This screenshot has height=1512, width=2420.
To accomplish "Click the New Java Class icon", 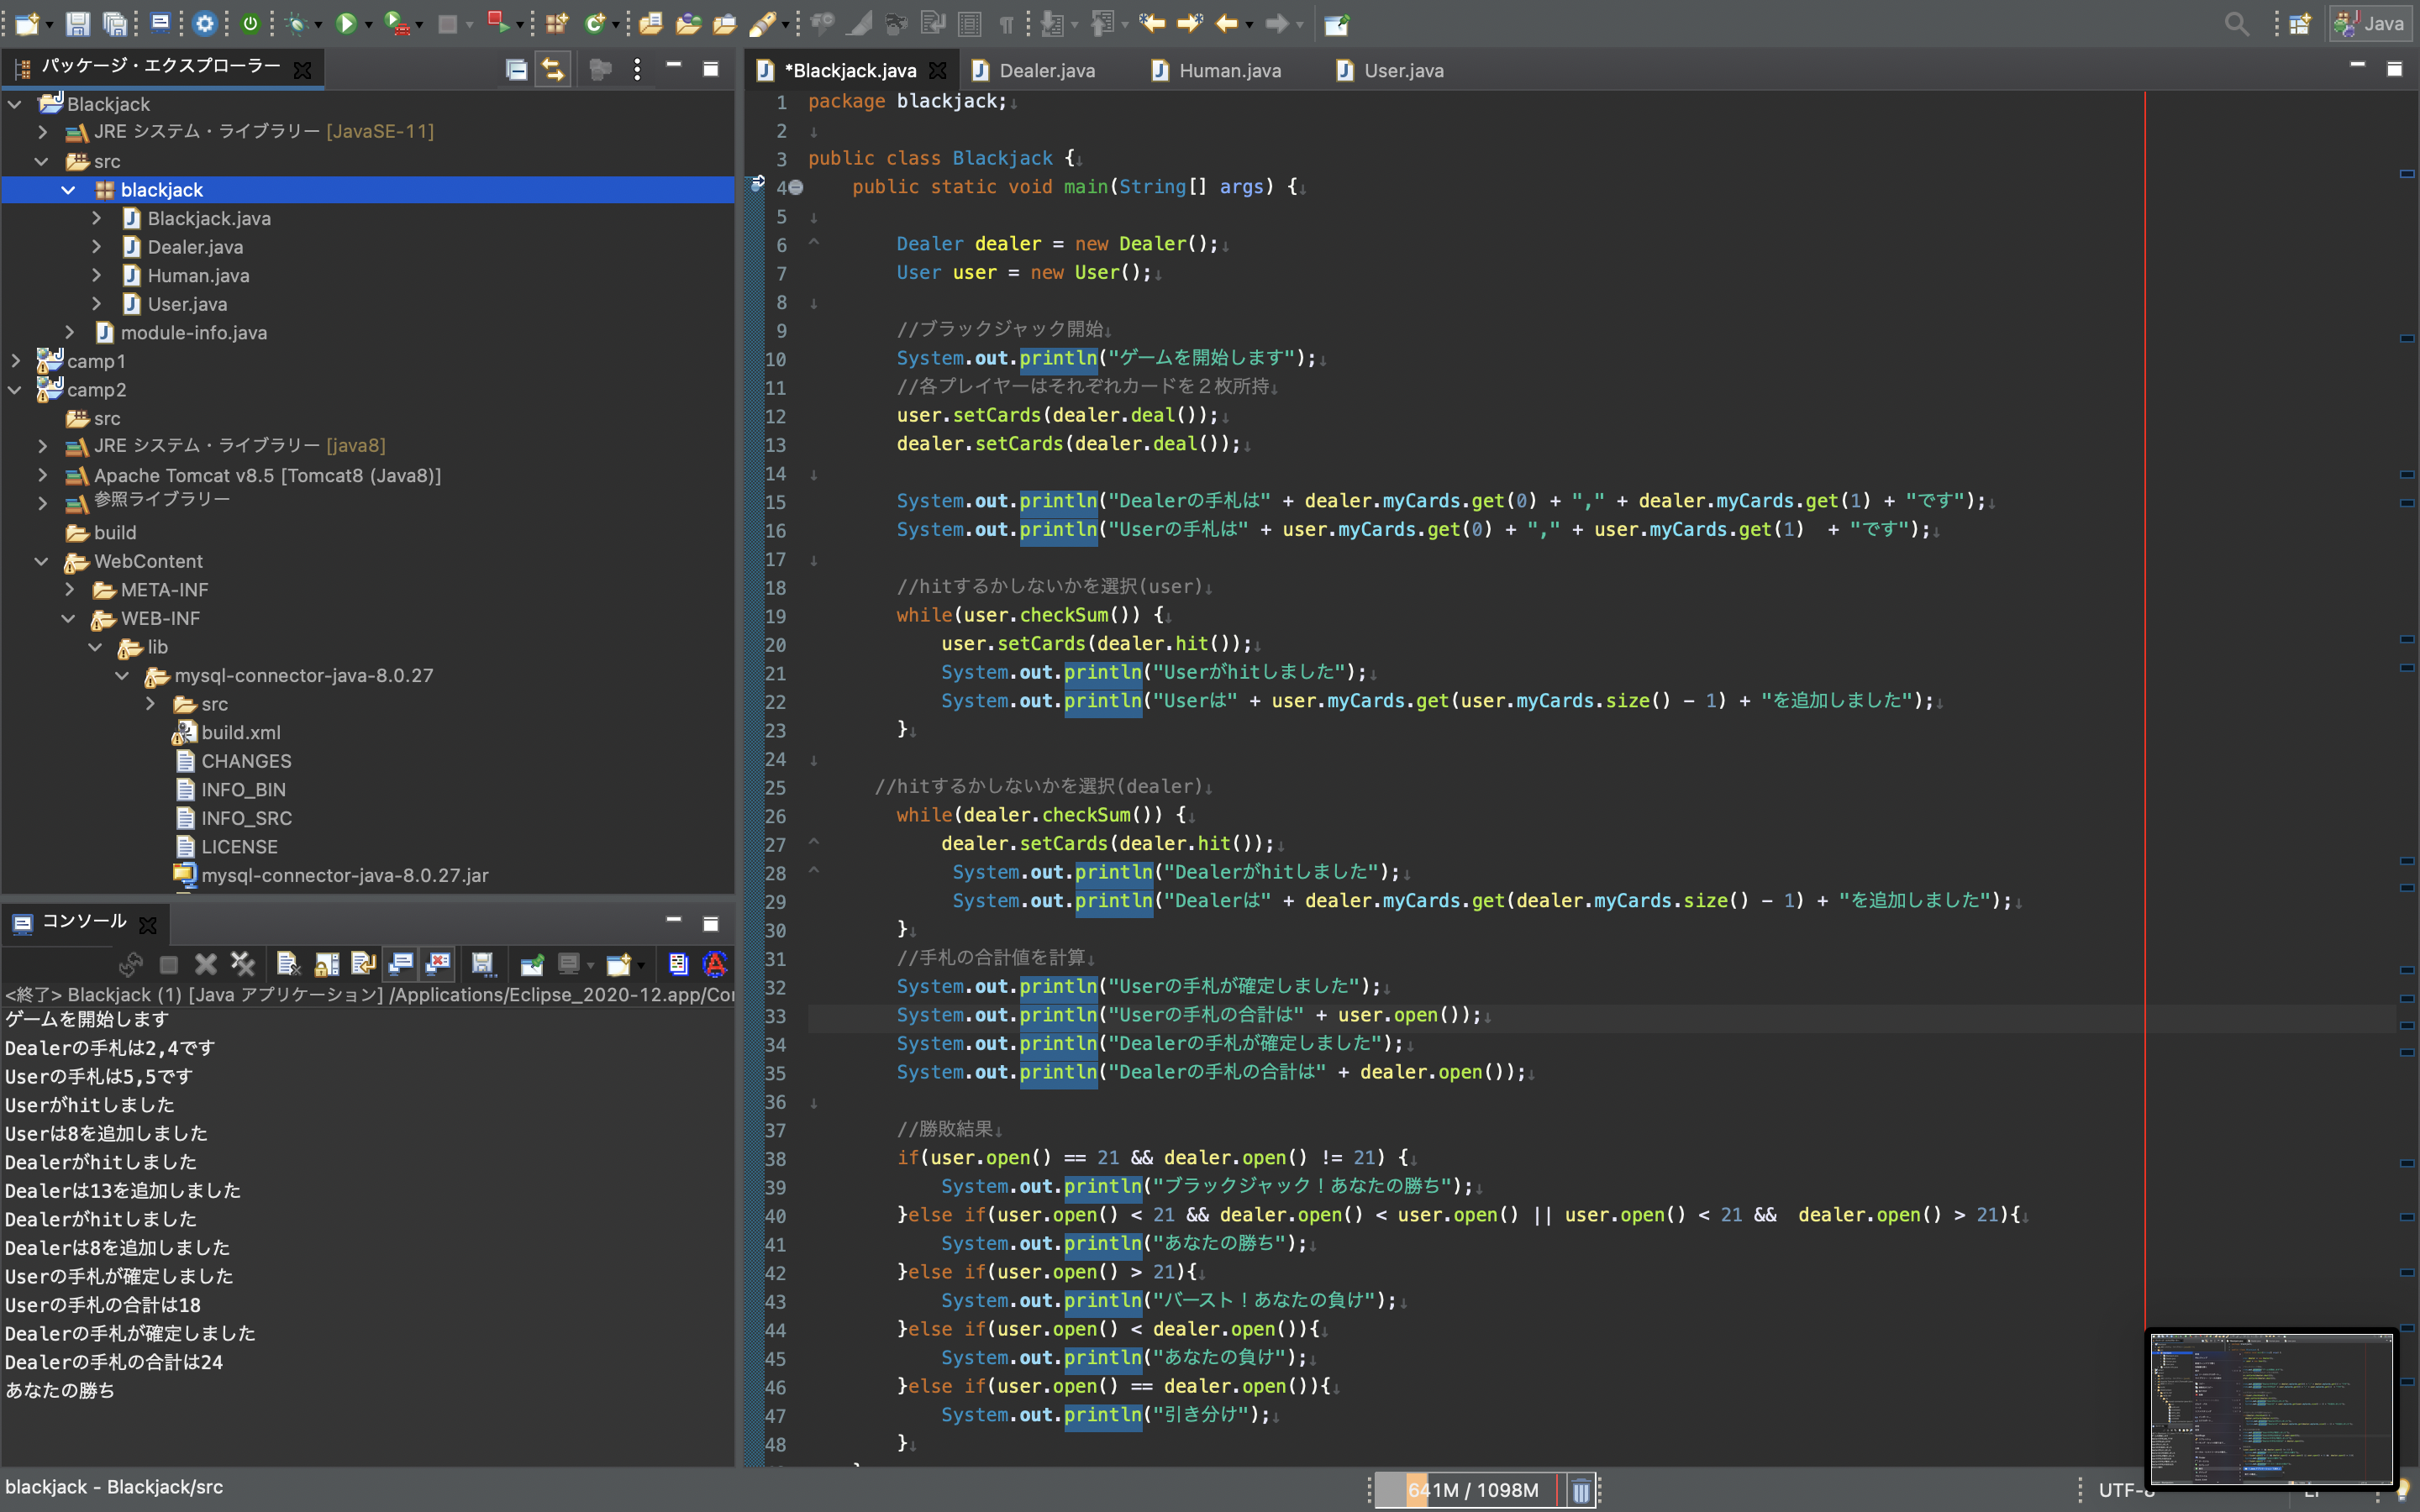I will [596, 23].
